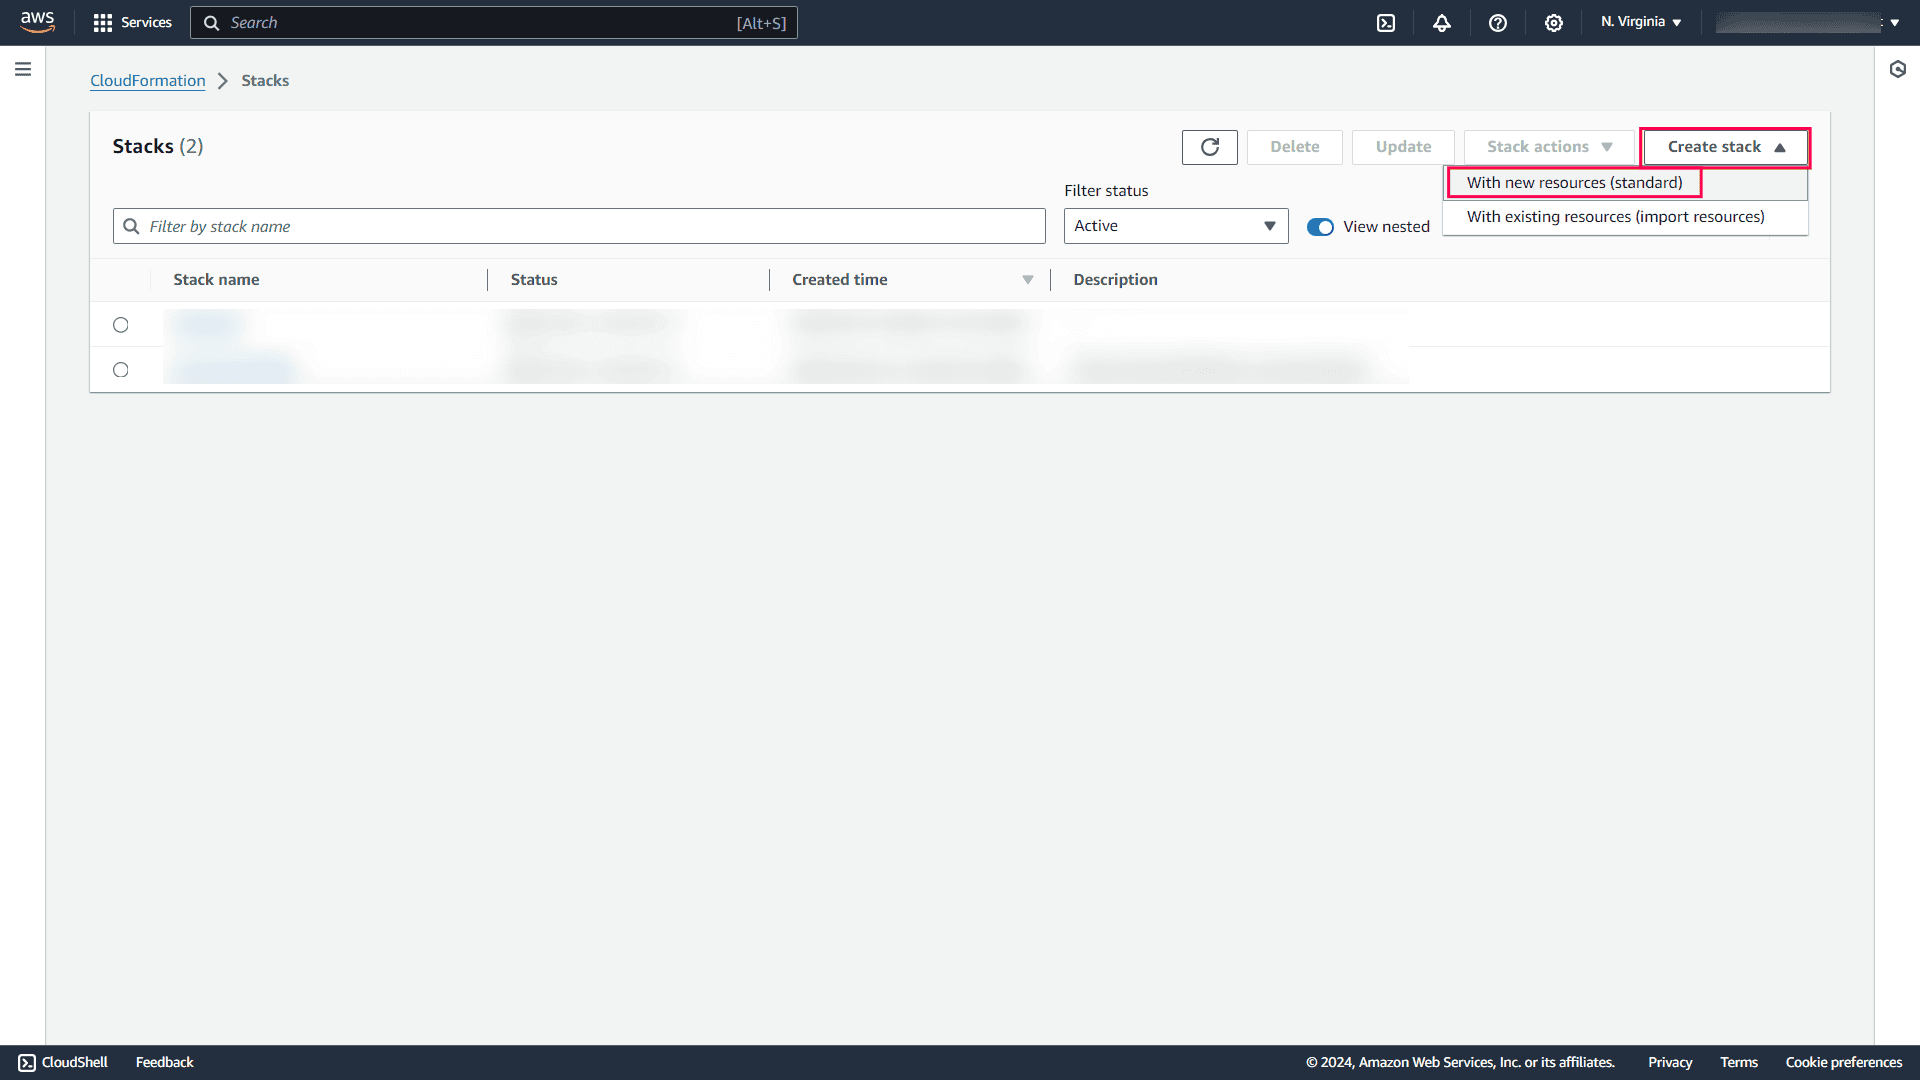The image size is (1920, 1080).
Task: Open the left navigation hamburger menu
Action: 23,69
